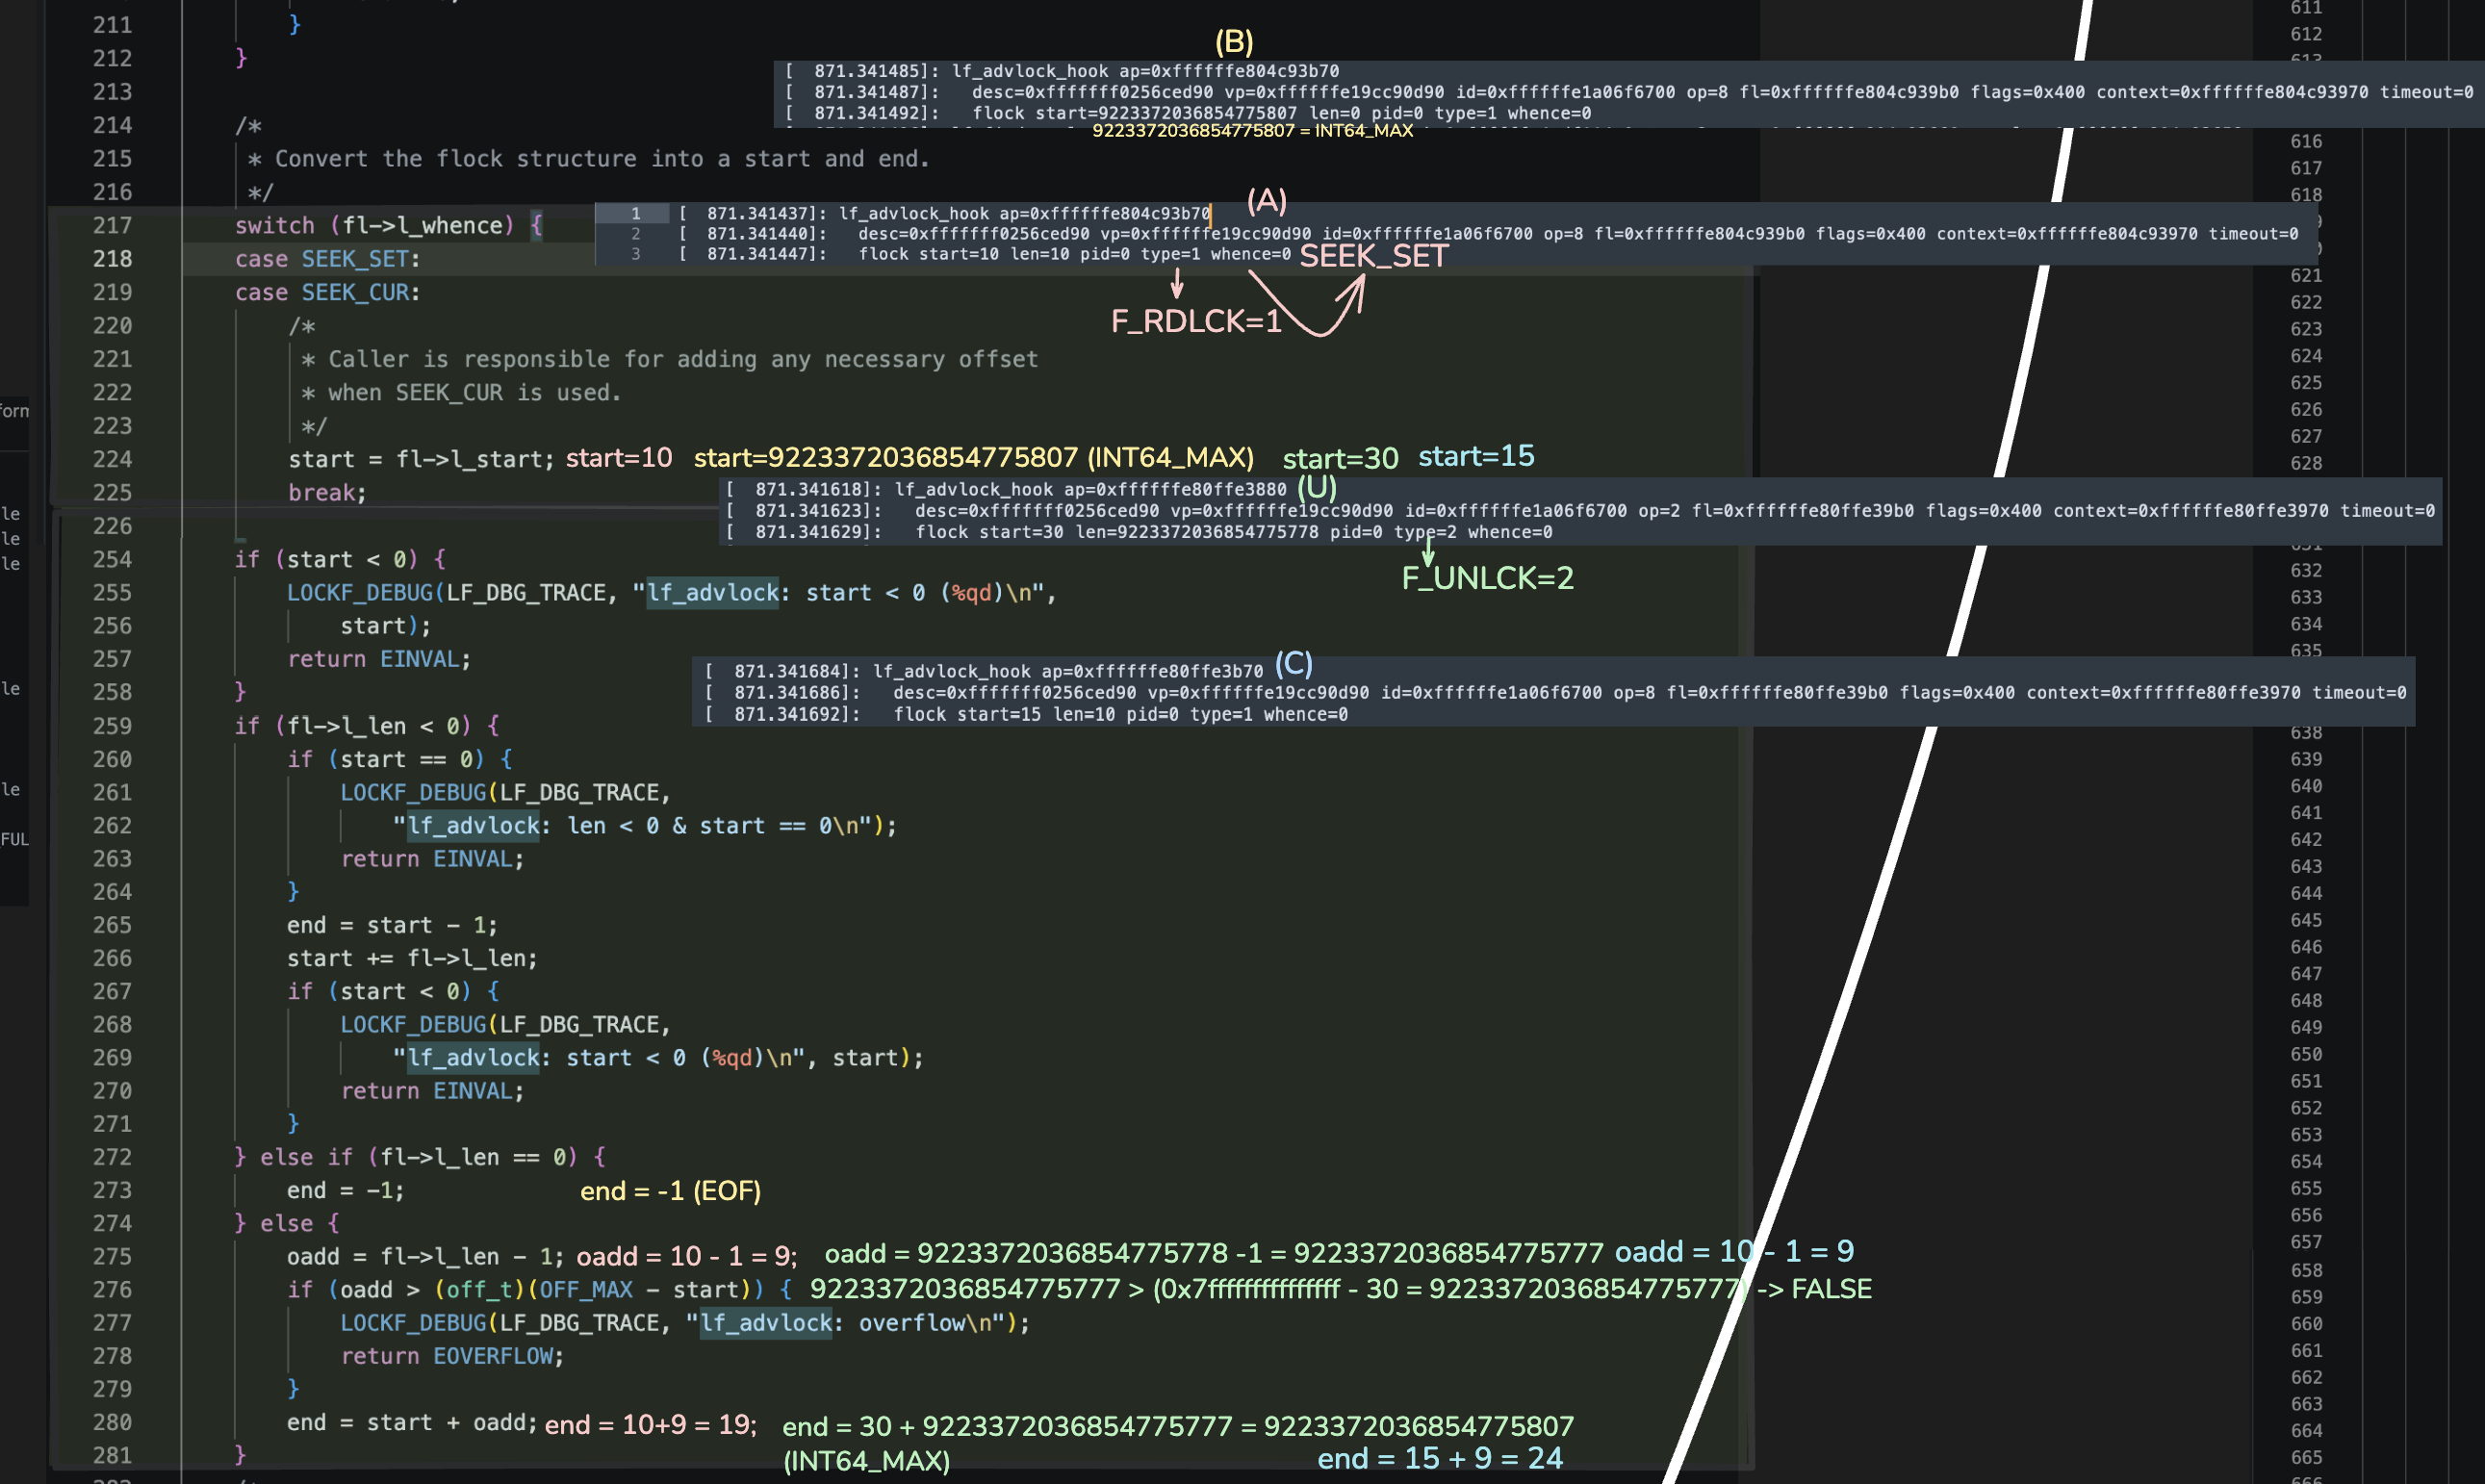Screen dimensions: 2485x1484
Task: Click 'if (start < 0) {' on line 267
Action: [x=394, y=991]
